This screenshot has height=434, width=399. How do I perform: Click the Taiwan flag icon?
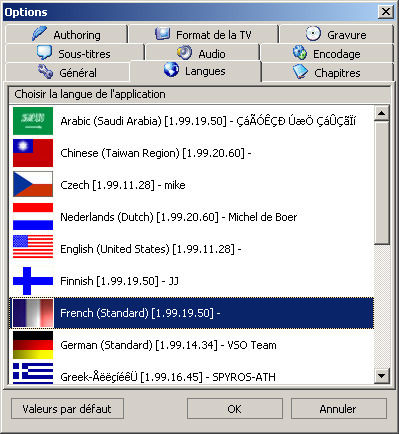[33, 153]
